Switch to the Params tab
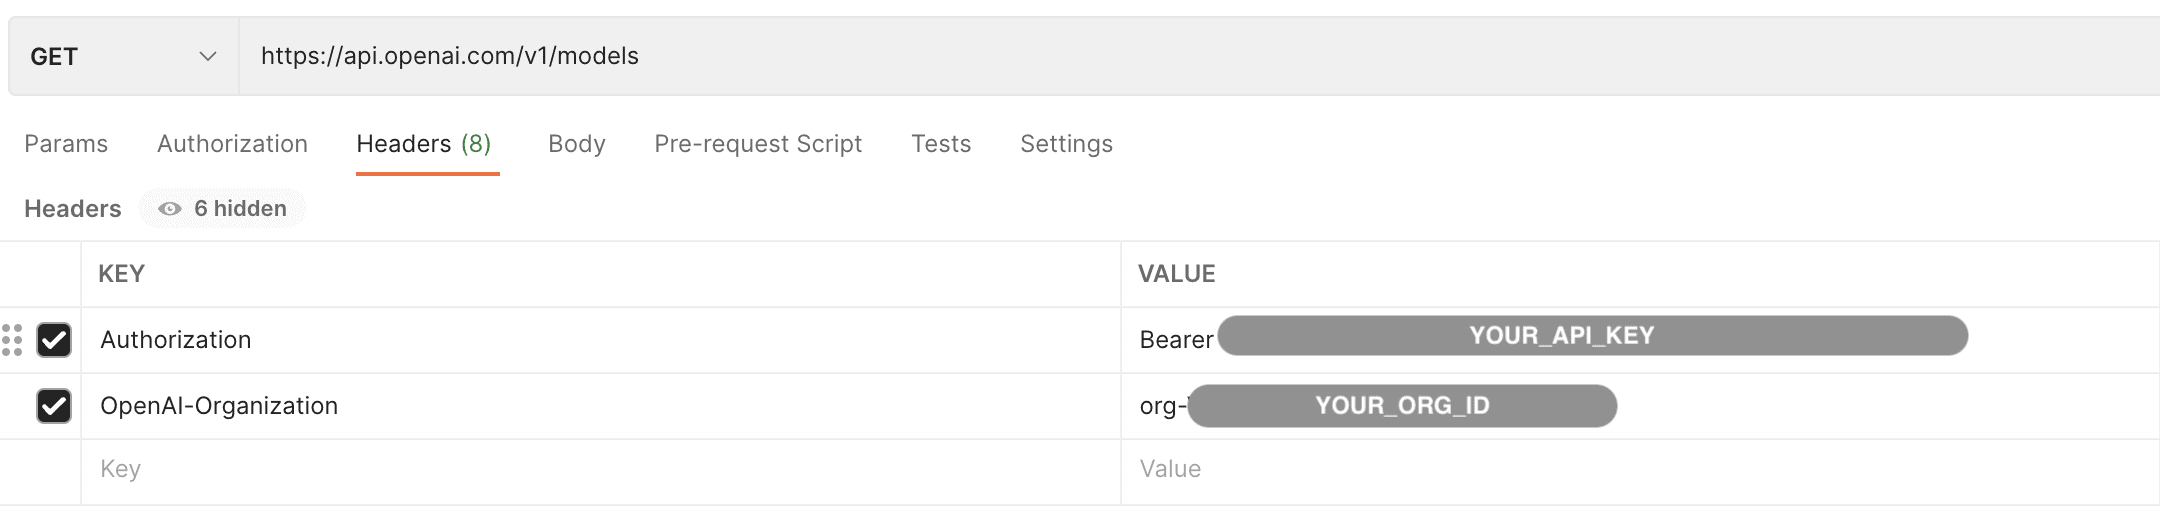Image resolution: width=2160 pixels, height=516 pixels. 66,144
